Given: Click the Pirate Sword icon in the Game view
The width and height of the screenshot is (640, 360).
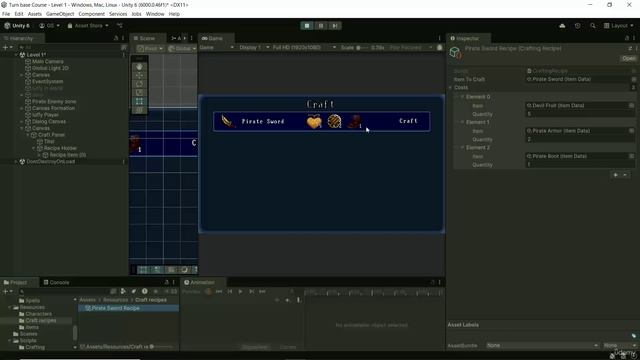Looking at the screenshot, I should point(228,121).
